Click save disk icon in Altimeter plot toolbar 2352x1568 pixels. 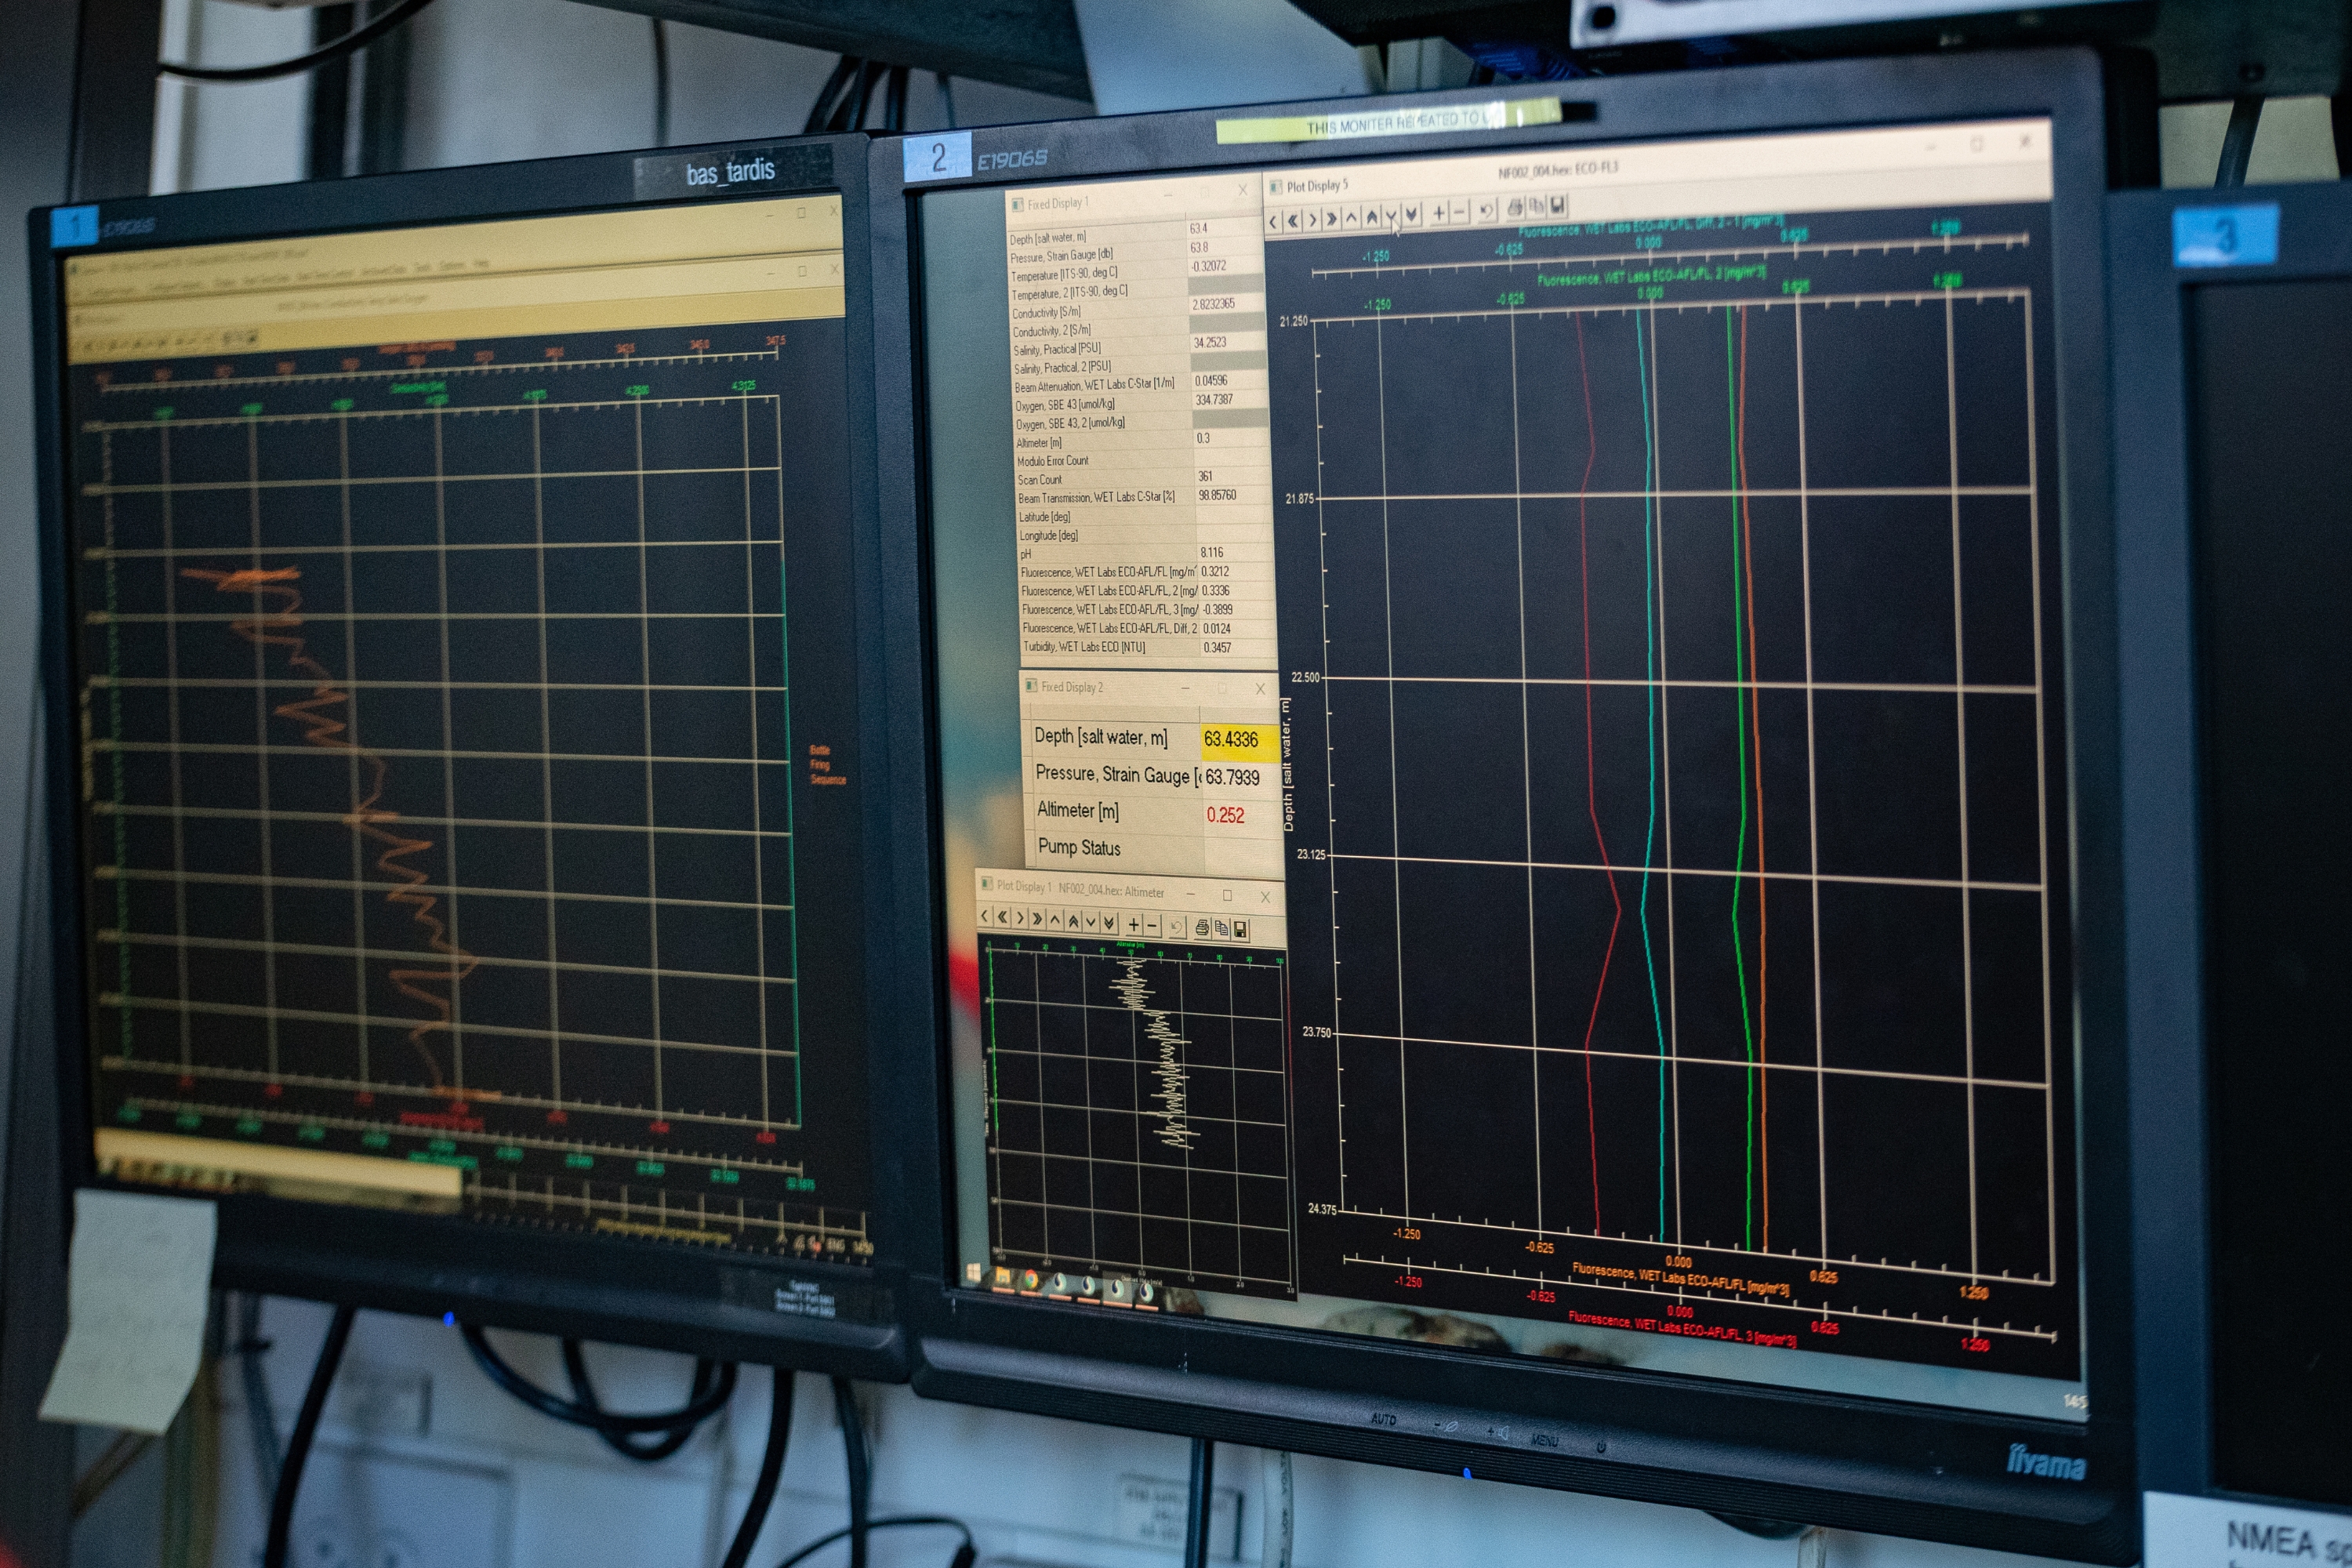pyautogui.click(x=1240, y=929)
